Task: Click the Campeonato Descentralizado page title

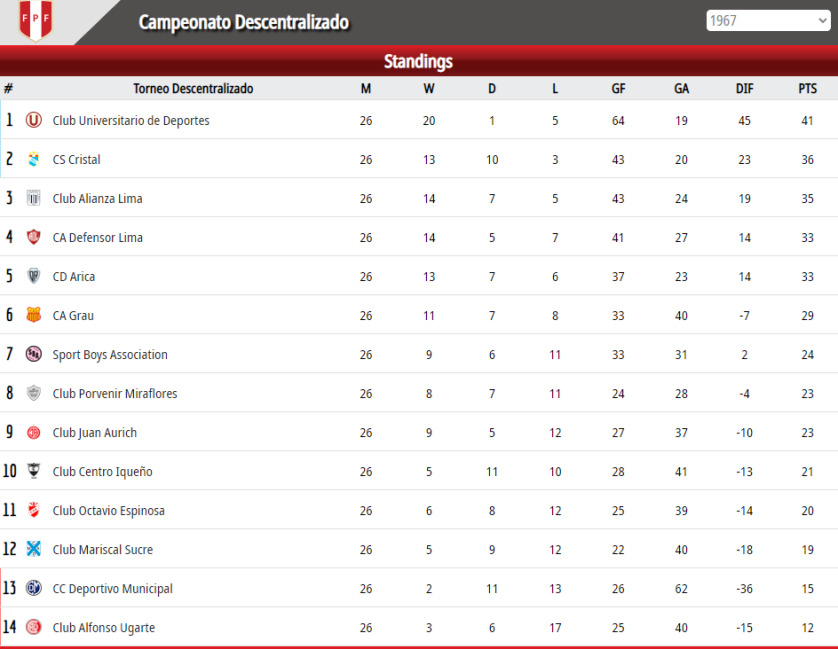Action: click(x=244, y=22)
